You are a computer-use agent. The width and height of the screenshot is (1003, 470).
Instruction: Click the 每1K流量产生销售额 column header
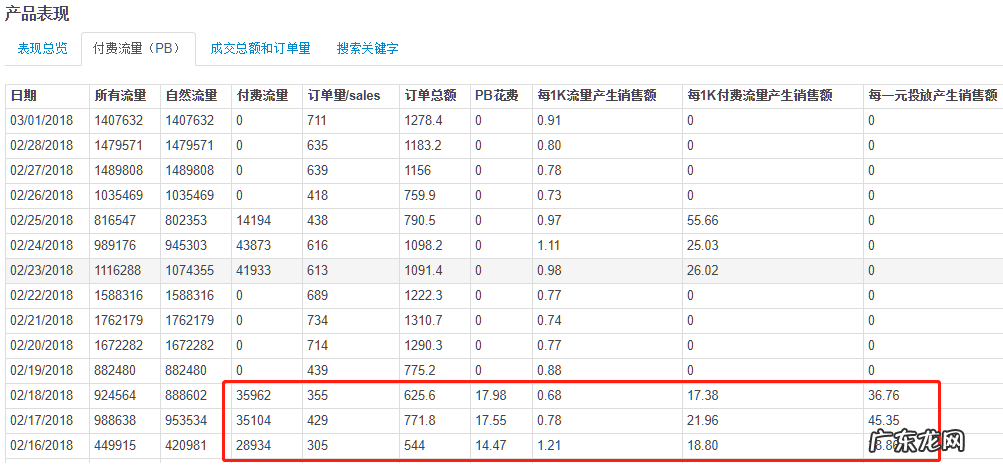(596, 96)
